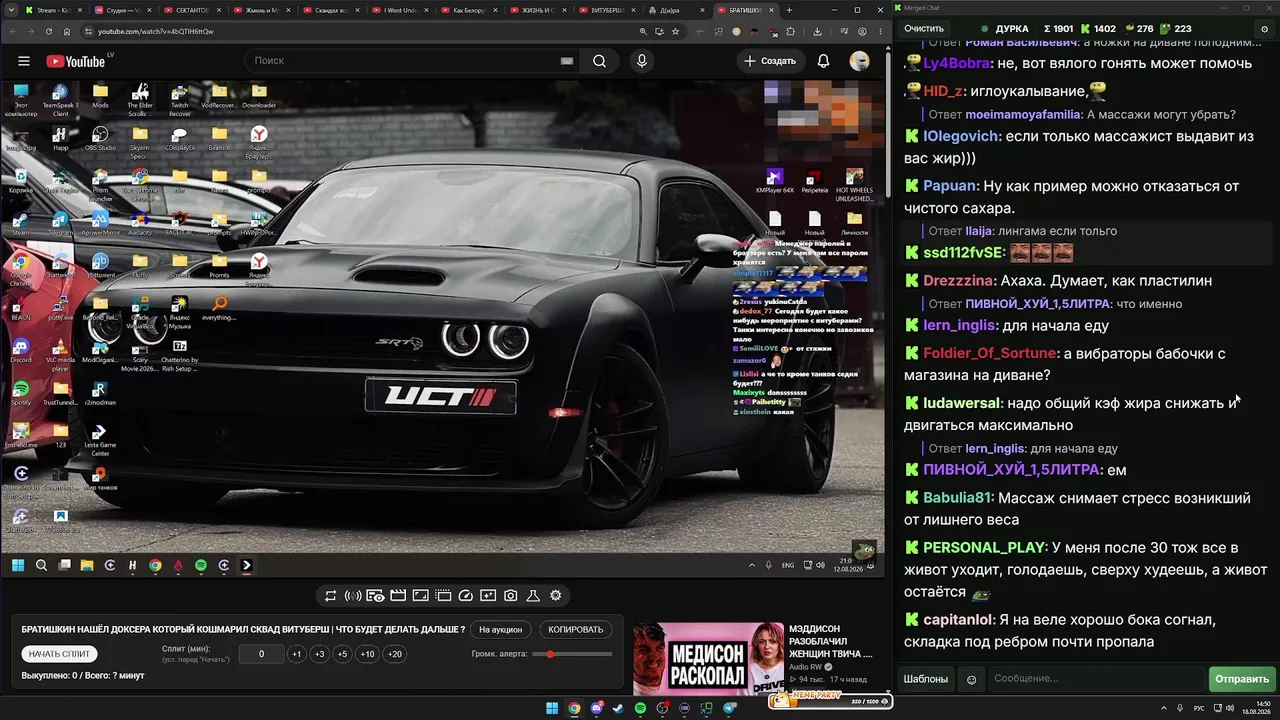Screen dimensions: 1280x720
Task: Add +1 minute to split
Action: pos(296,654)
